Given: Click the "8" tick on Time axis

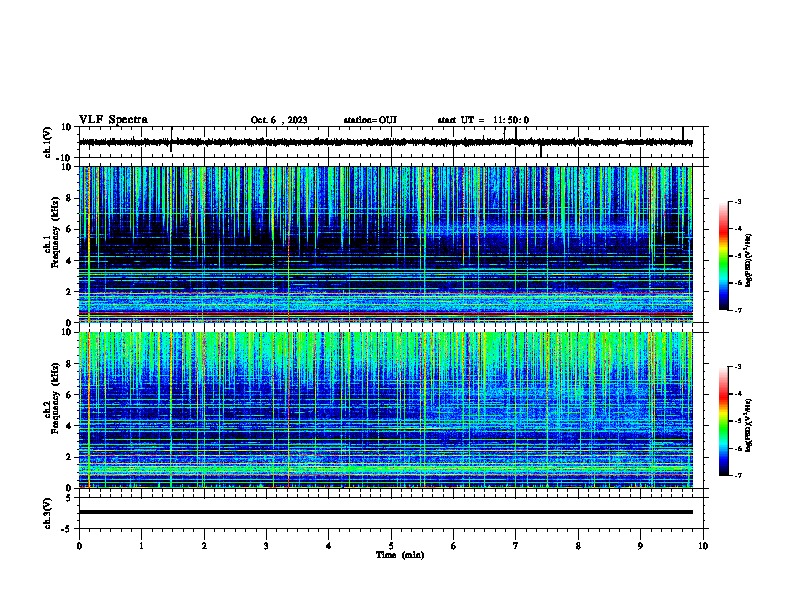Looking at the screenshot, I should (x=578, y=546).
